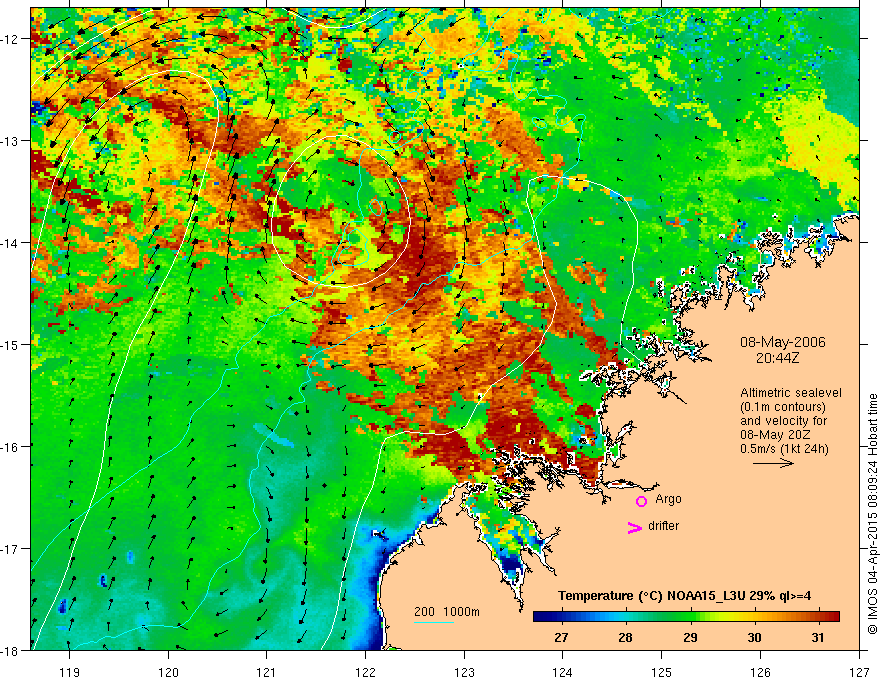Image resolution: width=880 pixels, height=680 pixels.
Task: Click longitude axis label 126
Action: tap(760, 673)
